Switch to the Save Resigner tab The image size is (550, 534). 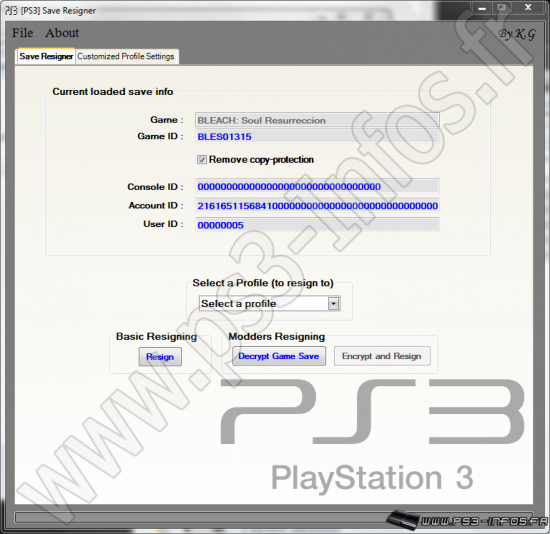(46, 56)
